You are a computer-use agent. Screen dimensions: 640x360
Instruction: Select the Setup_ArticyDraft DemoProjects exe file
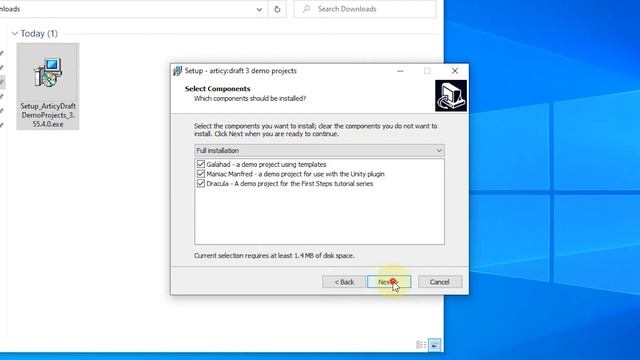(48, 87)
